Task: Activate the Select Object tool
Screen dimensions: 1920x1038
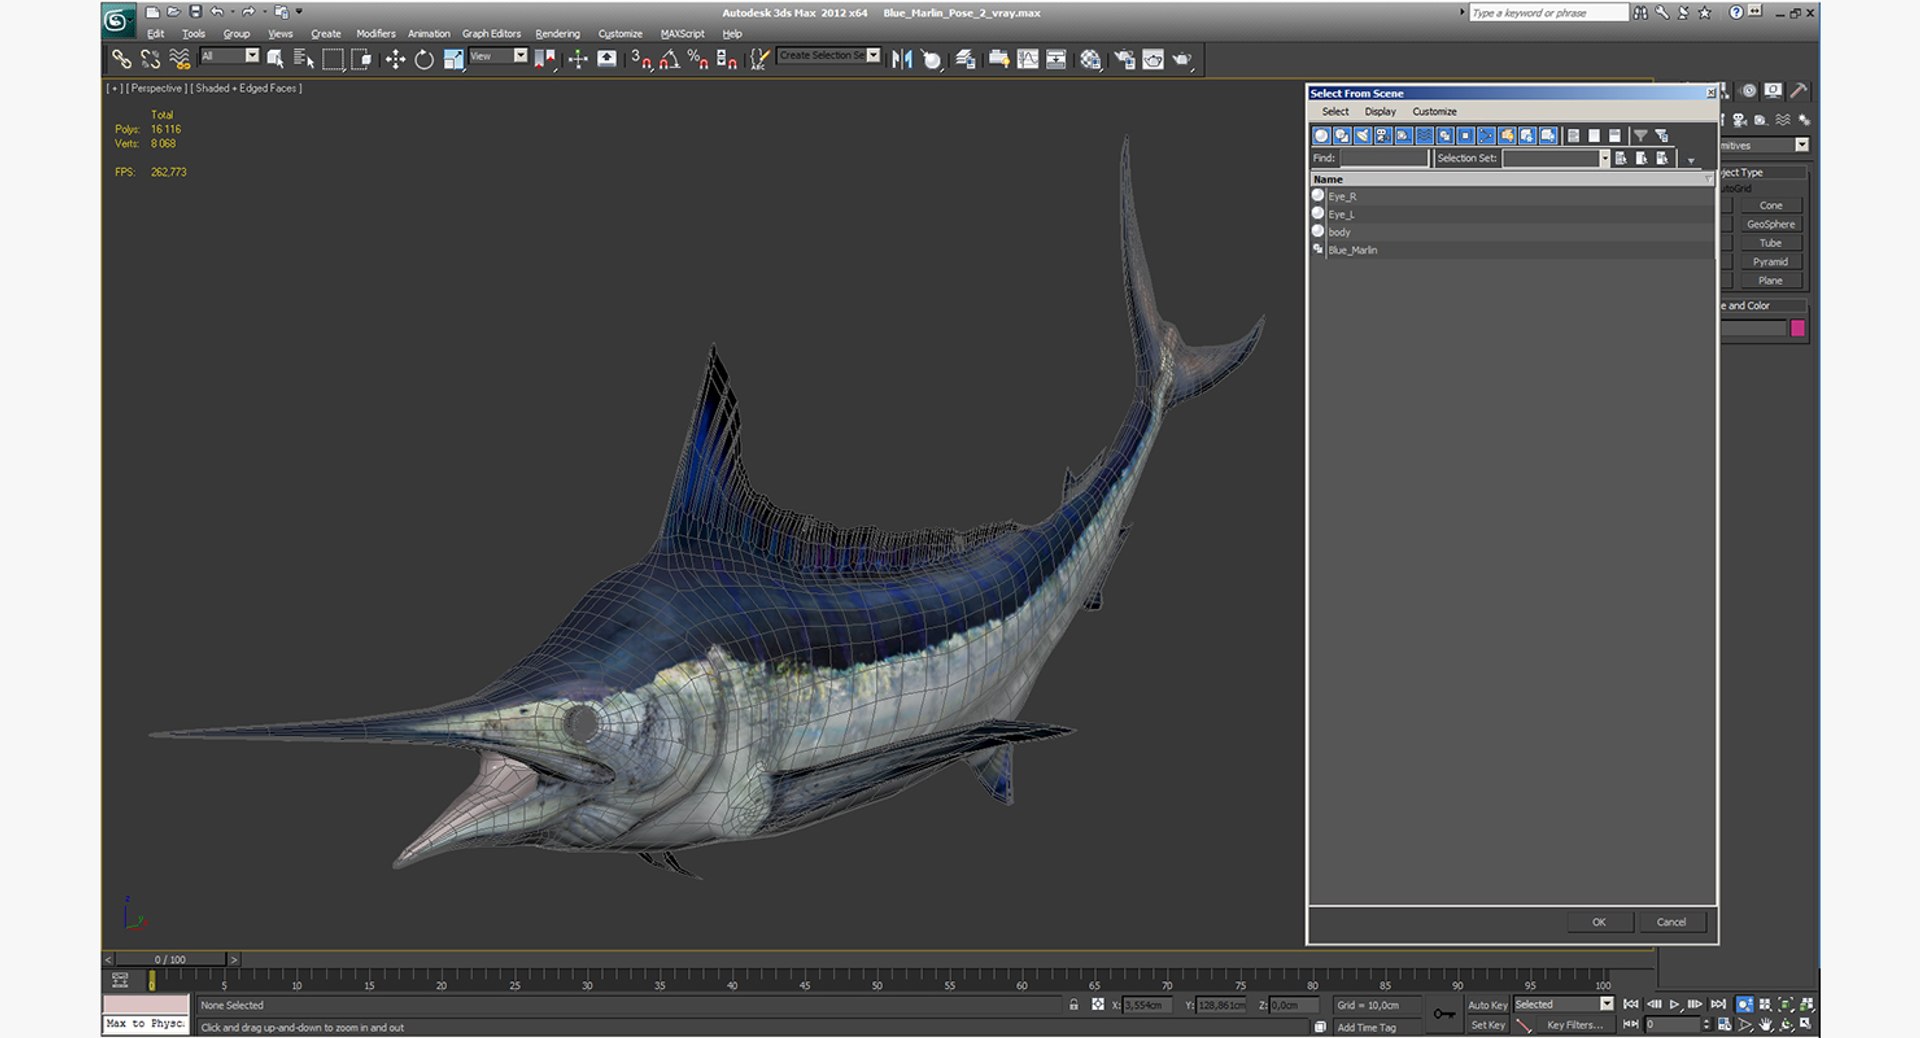Action: pos(275,59)
